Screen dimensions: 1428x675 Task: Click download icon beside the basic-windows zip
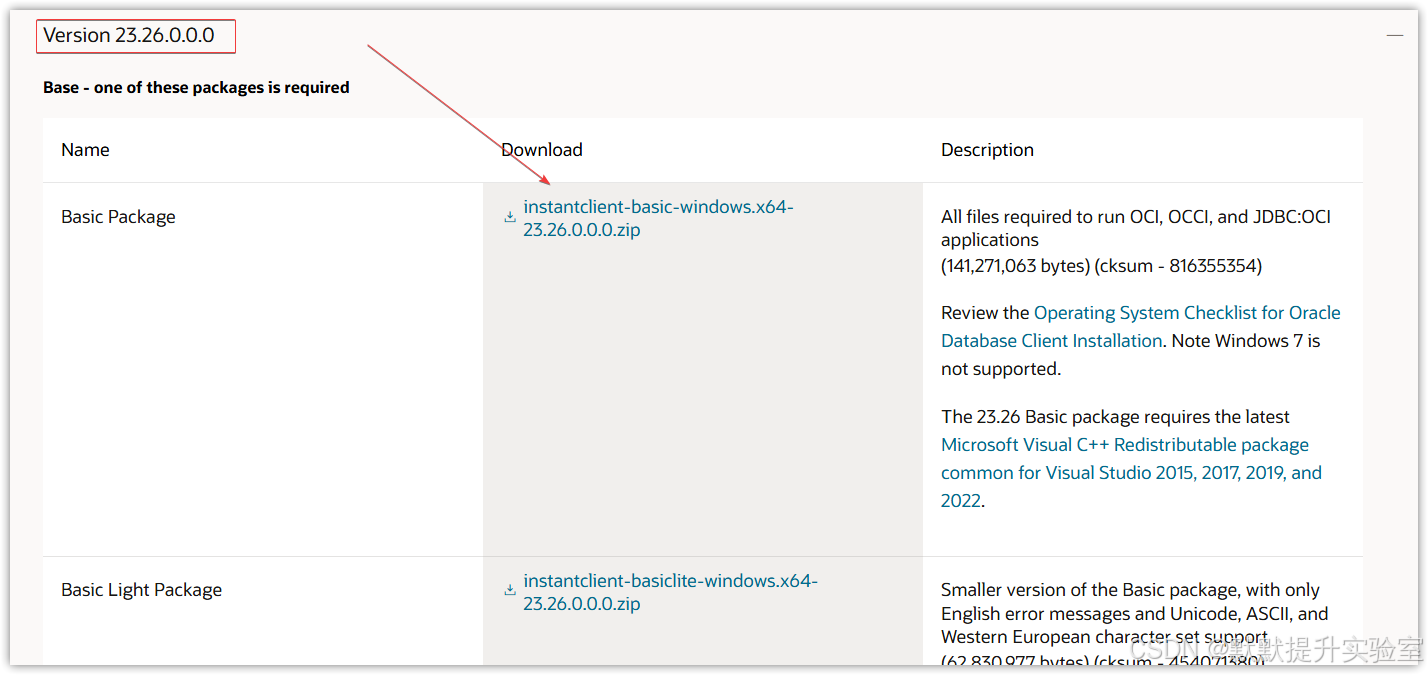(510, 216)
